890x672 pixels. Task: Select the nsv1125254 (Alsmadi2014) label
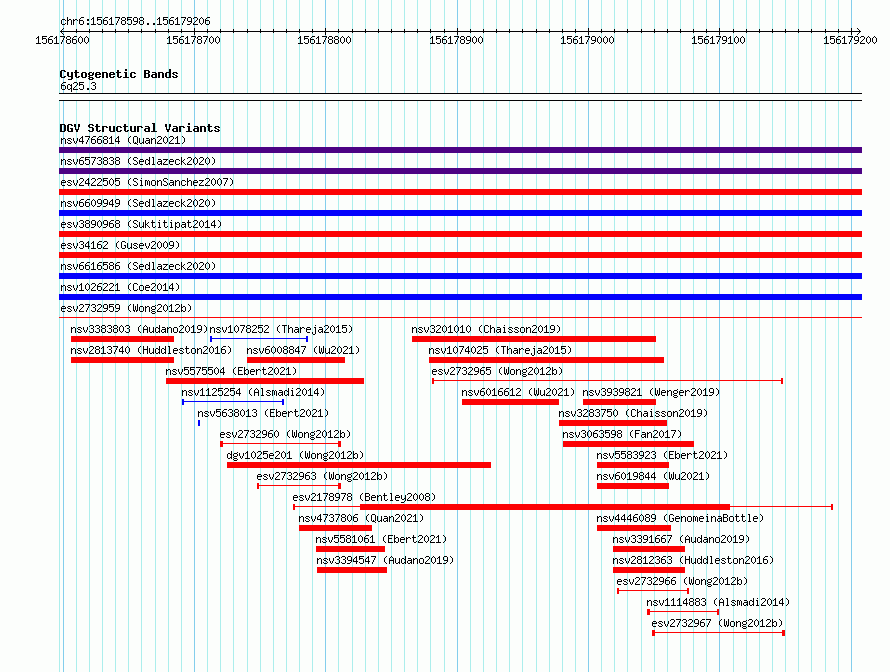pyautogui.click(x=253, y=392)
